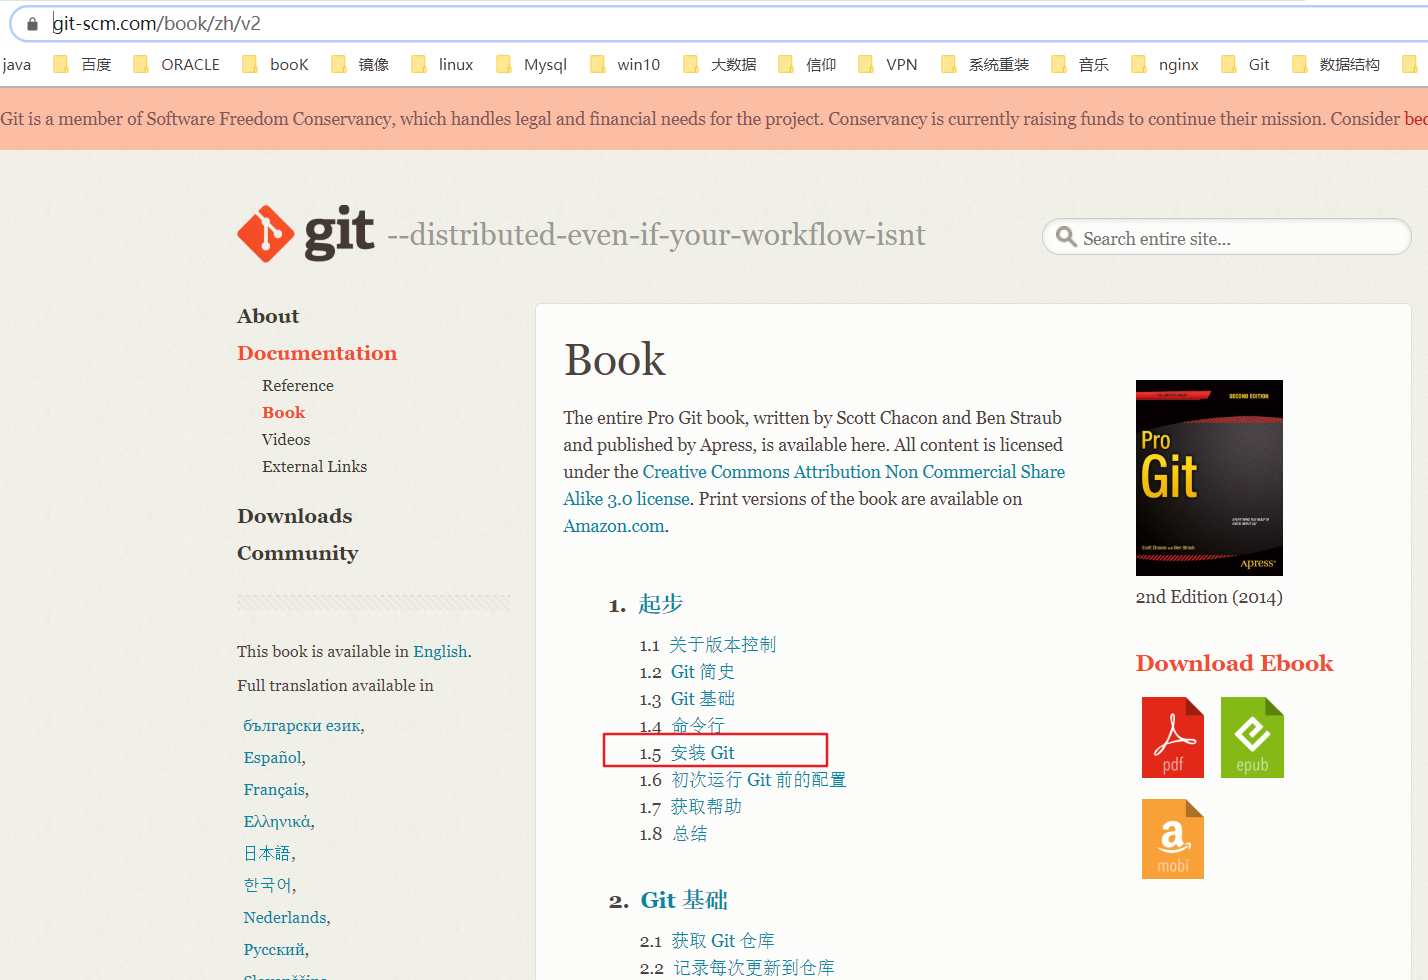Select български език translation

302,726
